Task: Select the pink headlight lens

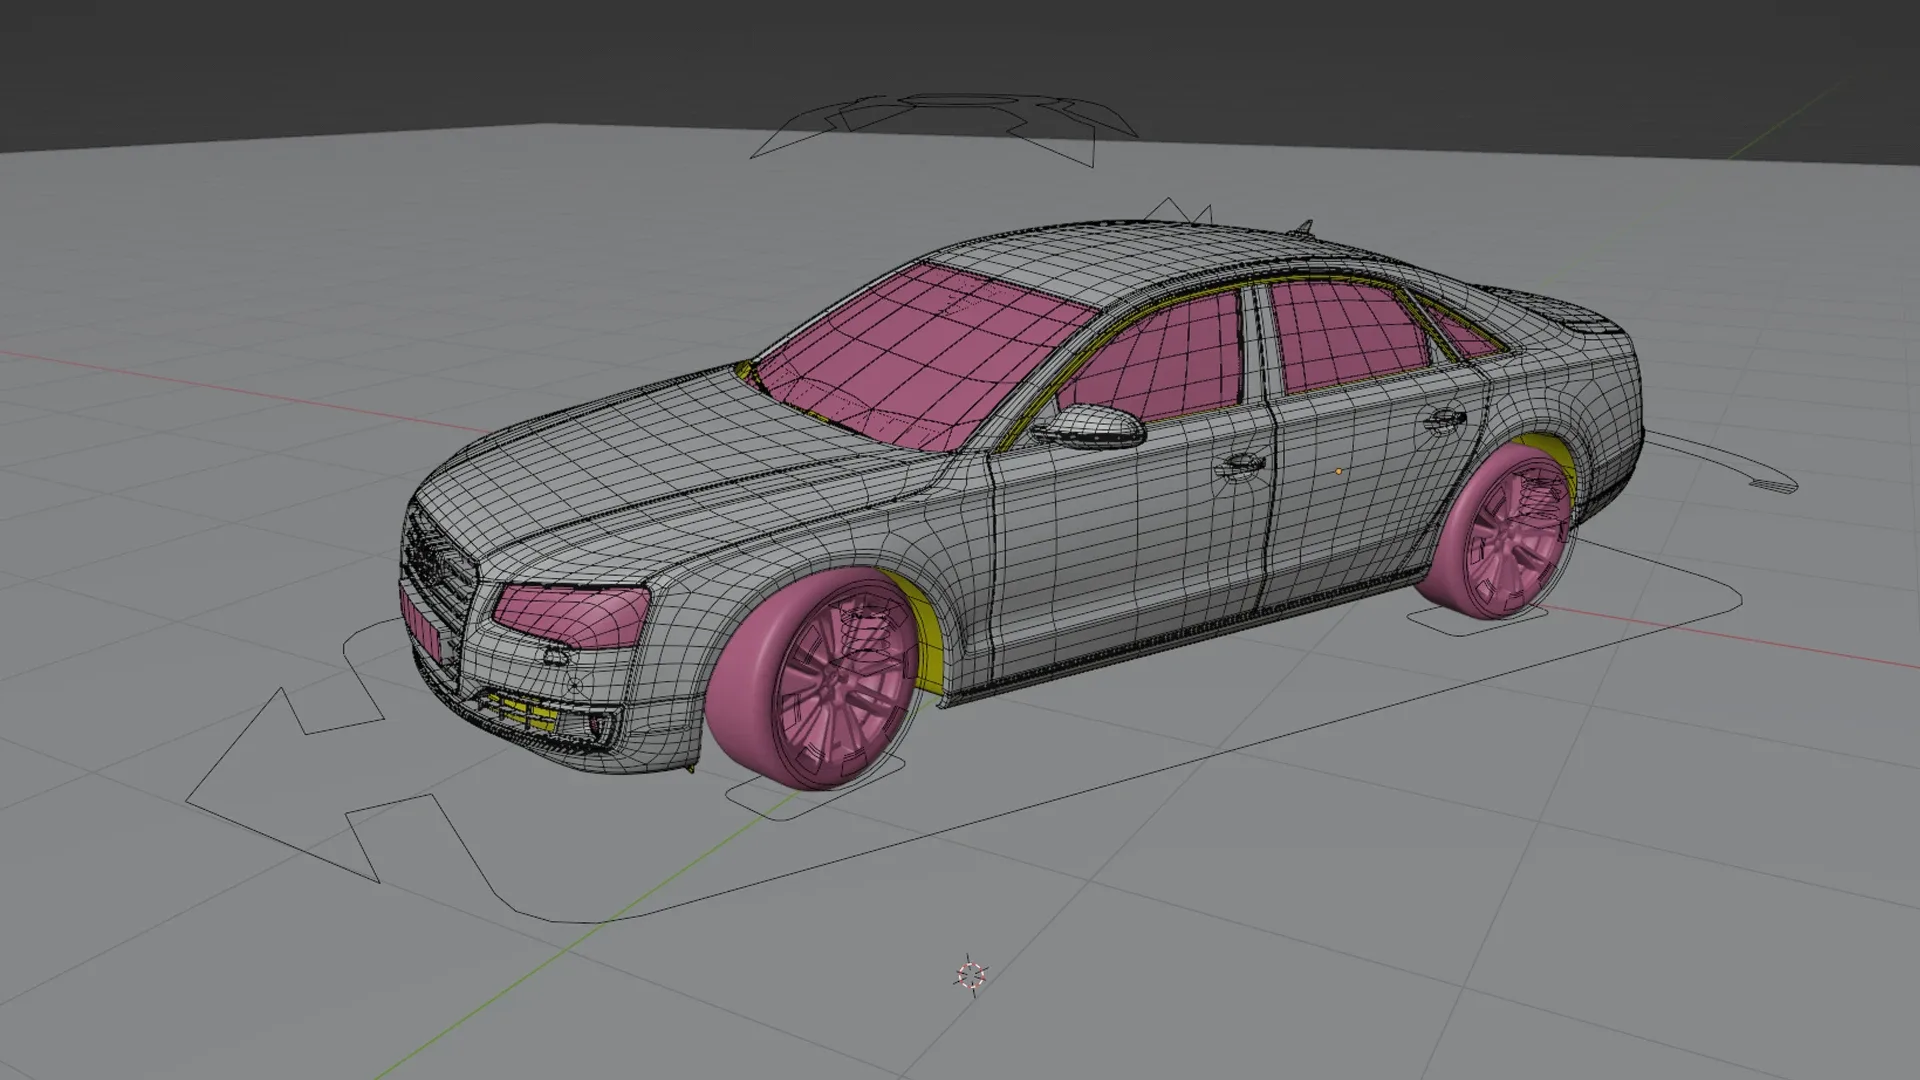Action: coord(572,612)
